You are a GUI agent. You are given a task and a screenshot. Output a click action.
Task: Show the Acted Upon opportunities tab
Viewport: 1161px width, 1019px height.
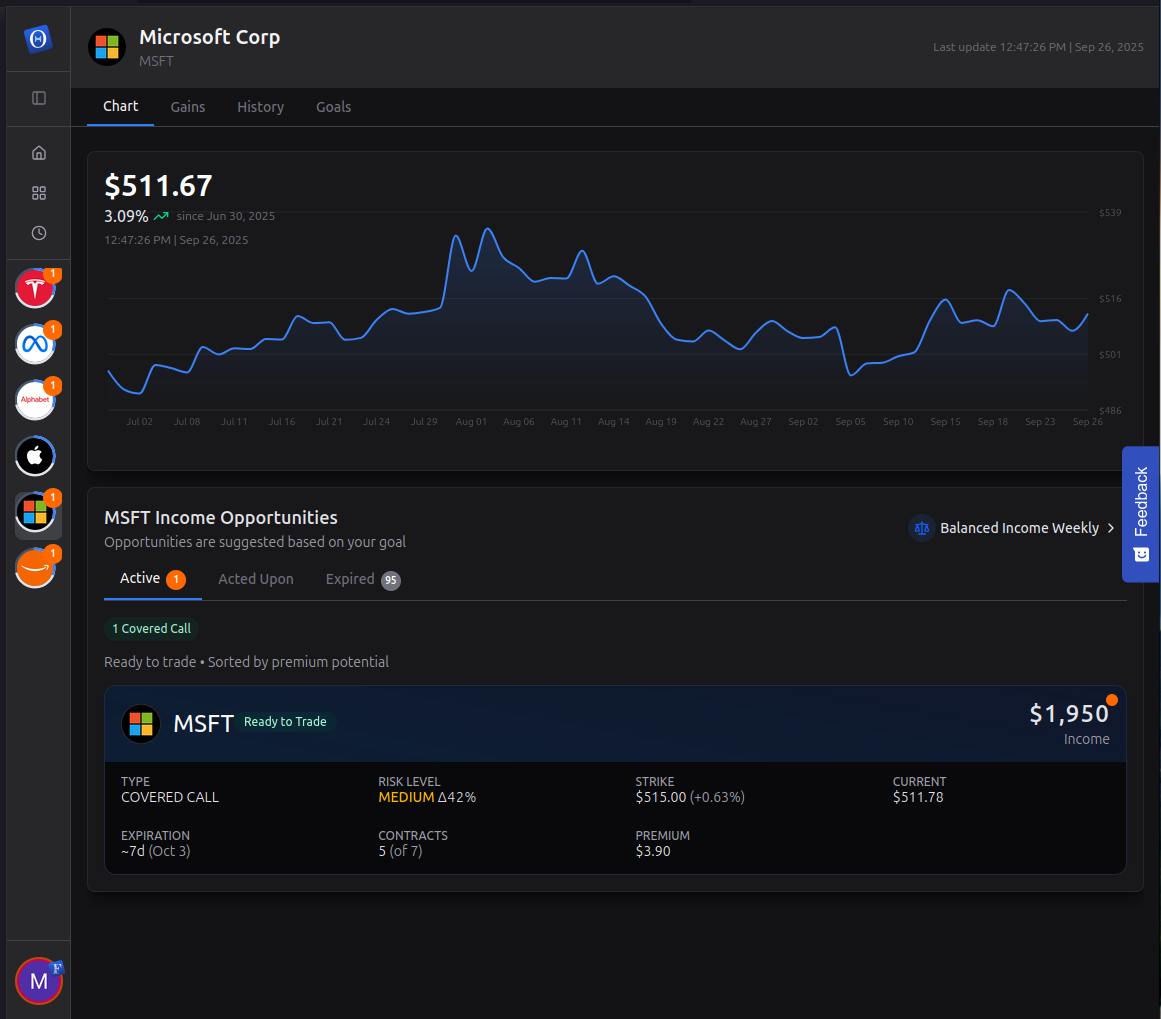[x=256, y=579]
